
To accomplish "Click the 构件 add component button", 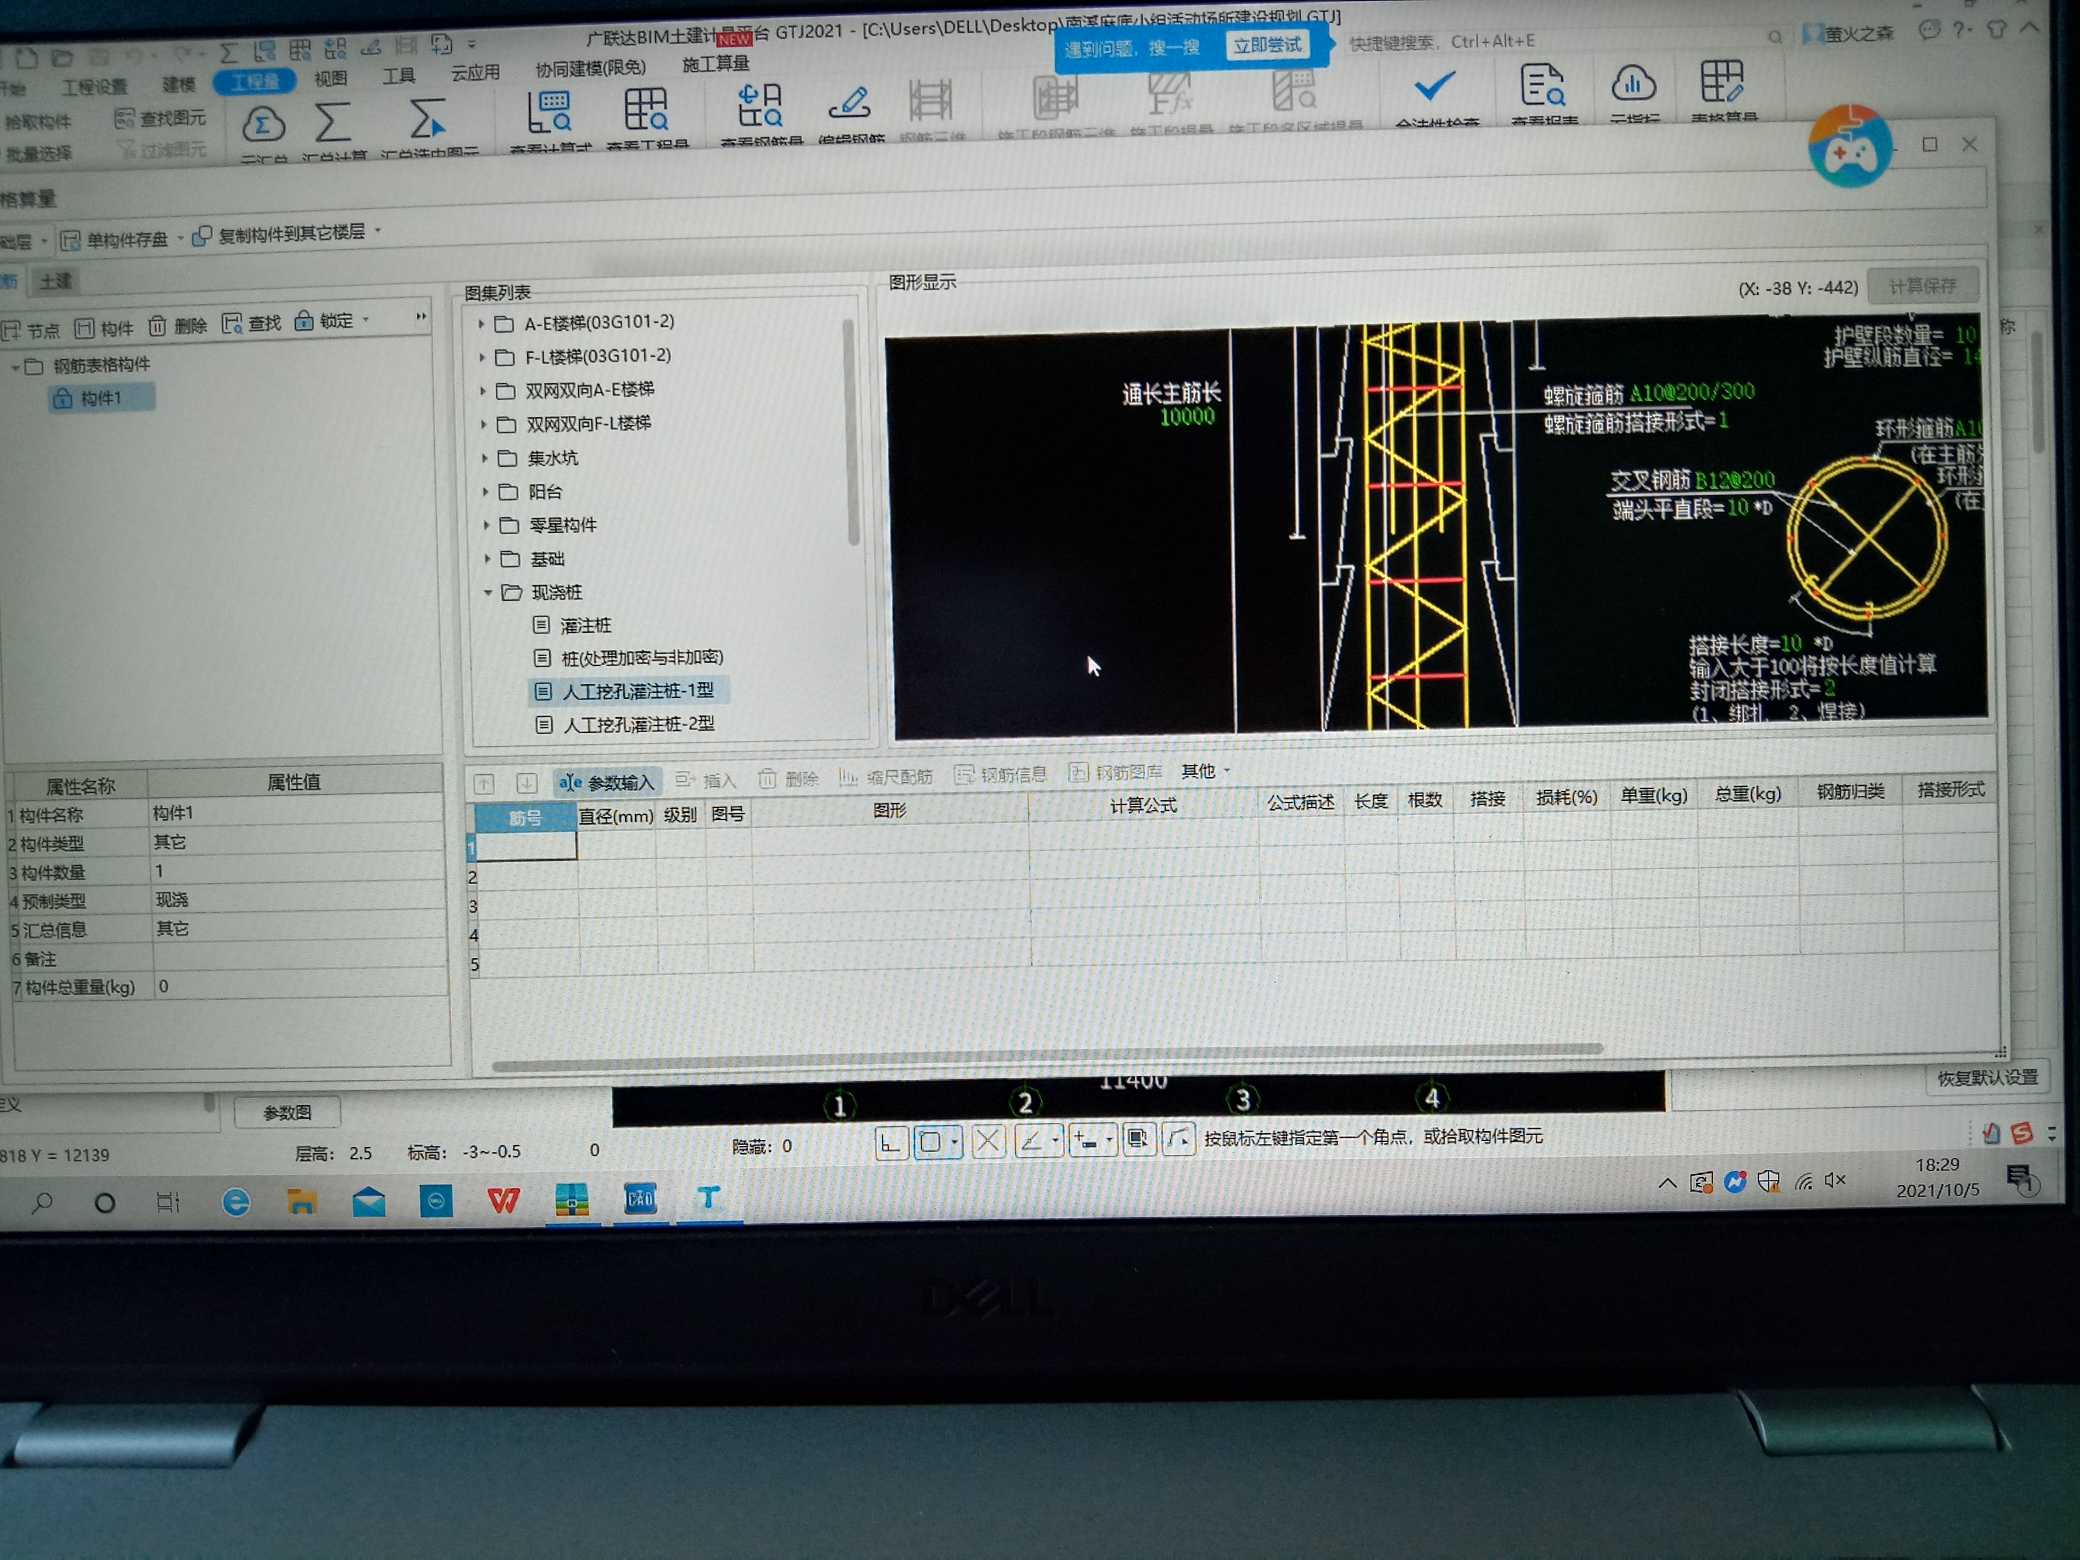I will point(104,328).
